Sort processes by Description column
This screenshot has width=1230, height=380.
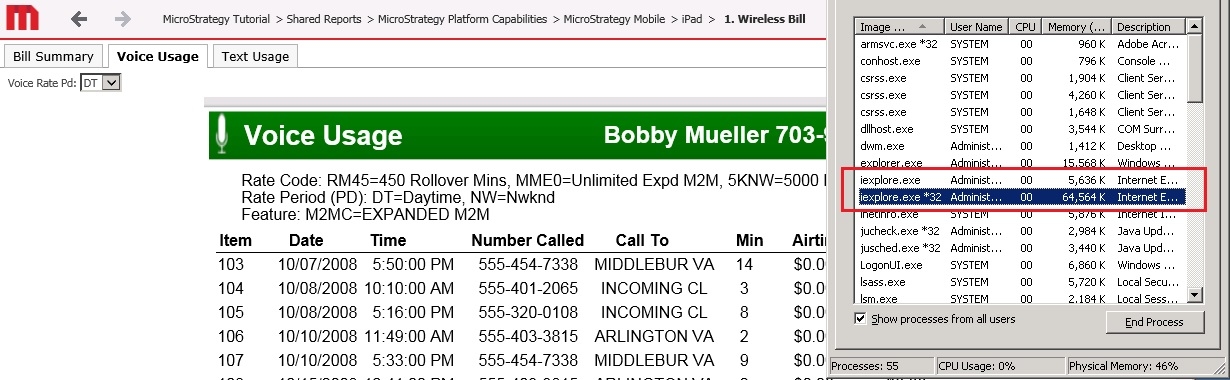[1149, 27]
